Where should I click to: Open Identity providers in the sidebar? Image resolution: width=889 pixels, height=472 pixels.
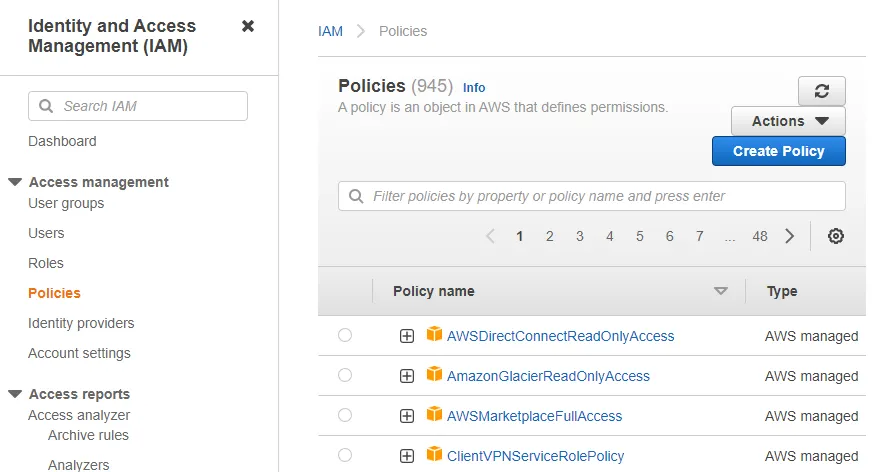(81, 324)
